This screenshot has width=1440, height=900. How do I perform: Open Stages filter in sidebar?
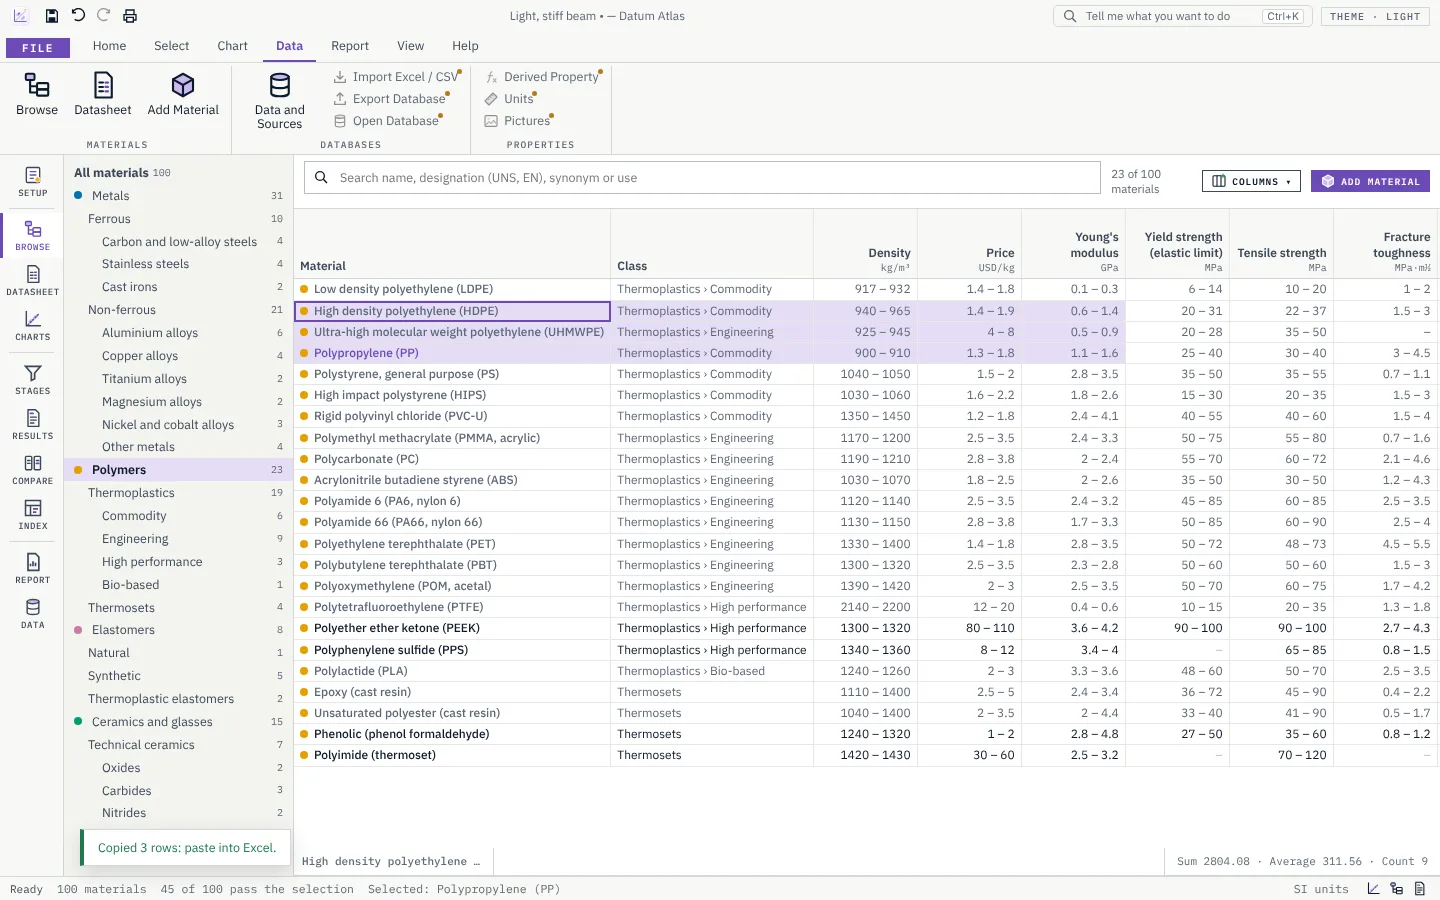coord(33,380)
